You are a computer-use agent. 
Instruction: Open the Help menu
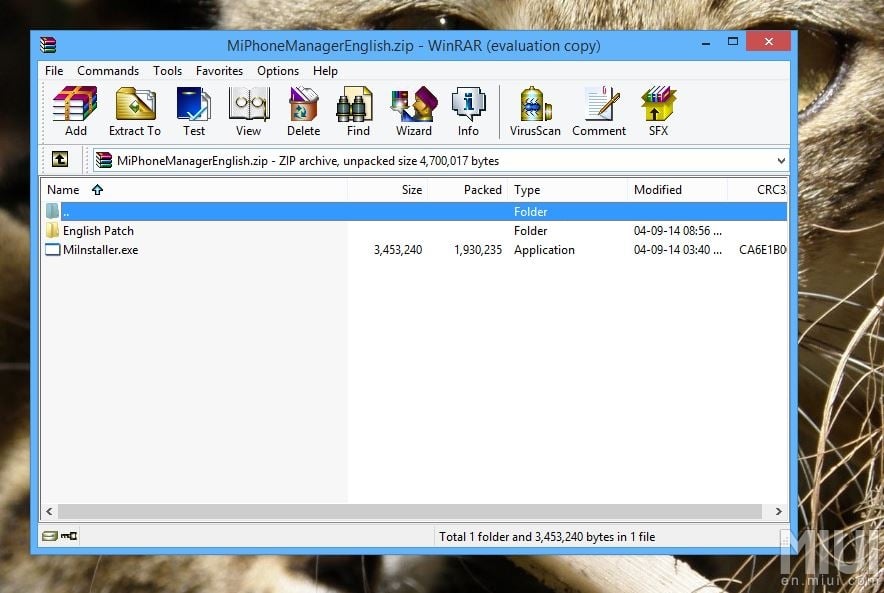click(x=325, y=70)
